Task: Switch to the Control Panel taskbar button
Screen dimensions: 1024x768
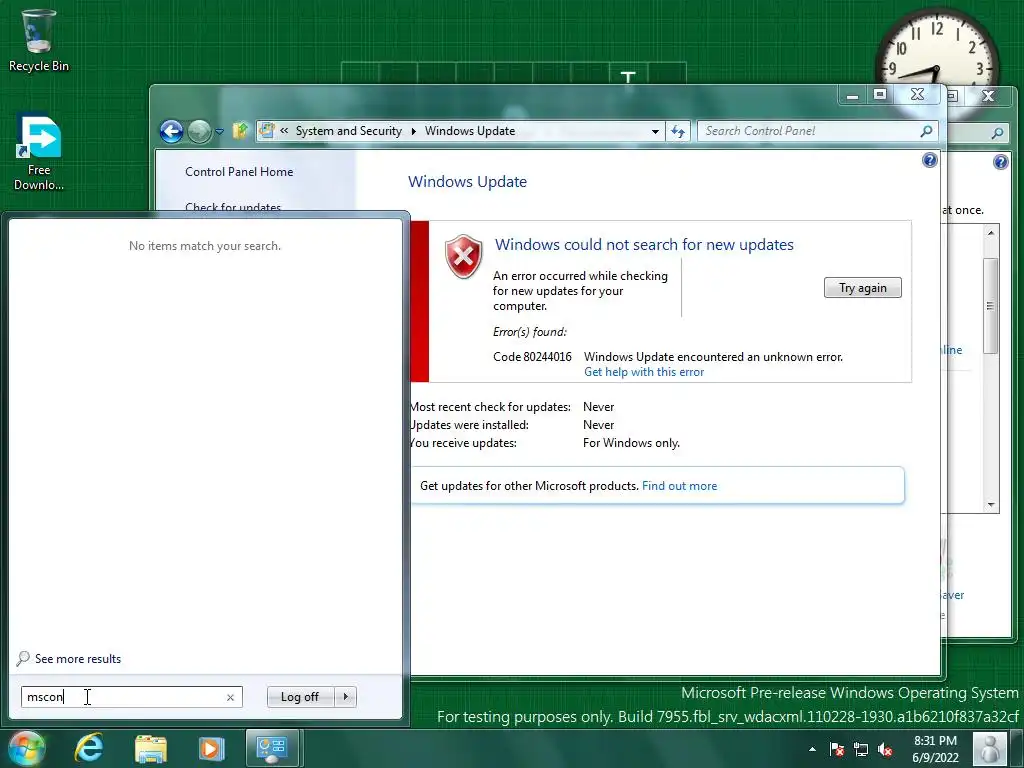Action: tap(272, 748)
